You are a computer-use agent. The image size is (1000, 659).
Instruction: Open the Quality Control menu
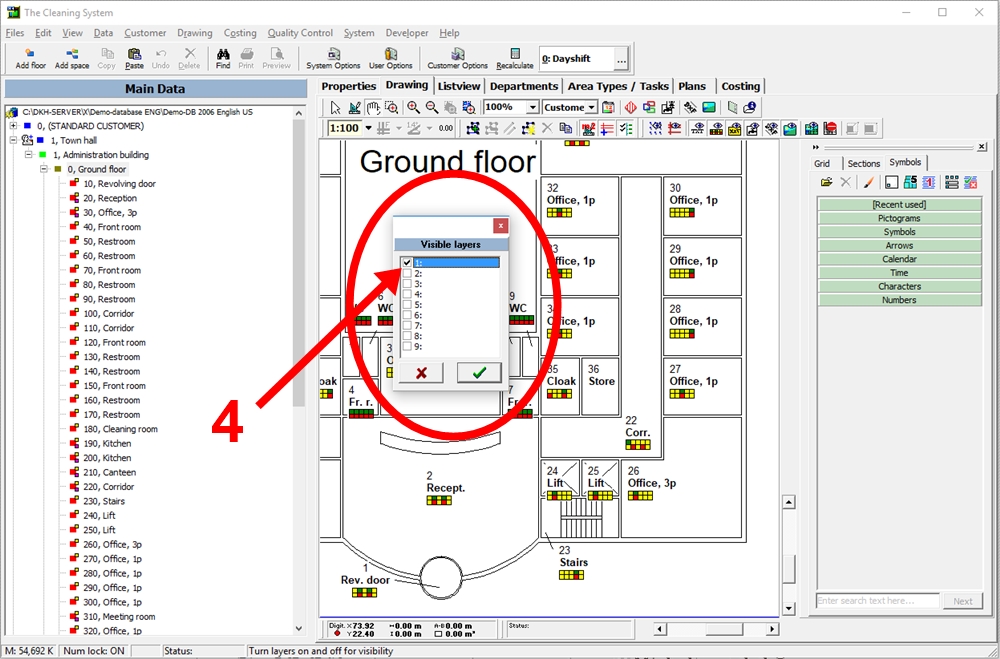300,33
